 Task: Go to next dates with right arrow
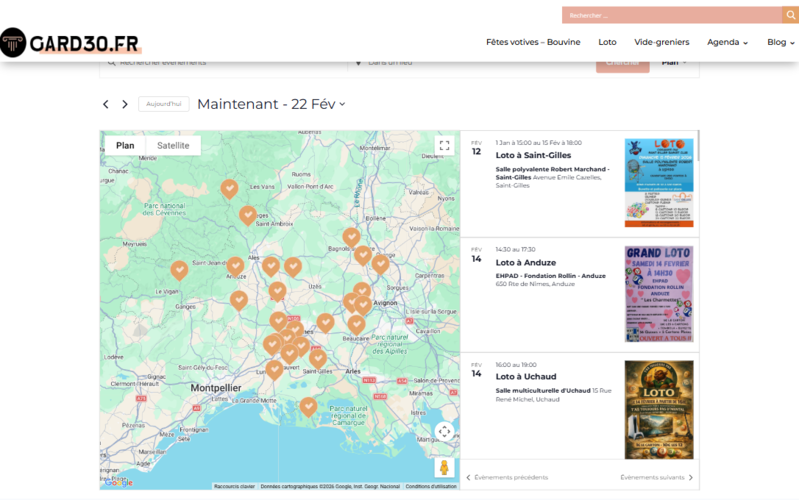pos(125,104)
